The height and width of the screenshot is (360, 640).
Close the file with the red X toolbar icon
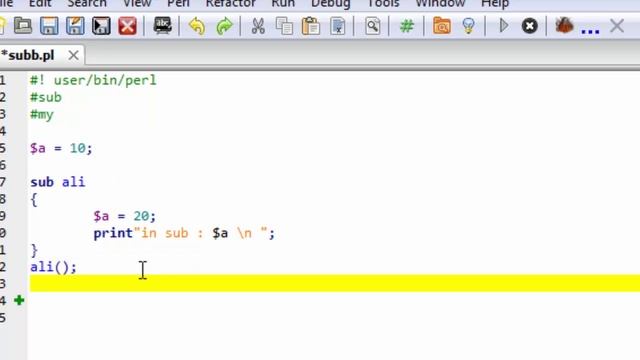(x=127, y=26)
